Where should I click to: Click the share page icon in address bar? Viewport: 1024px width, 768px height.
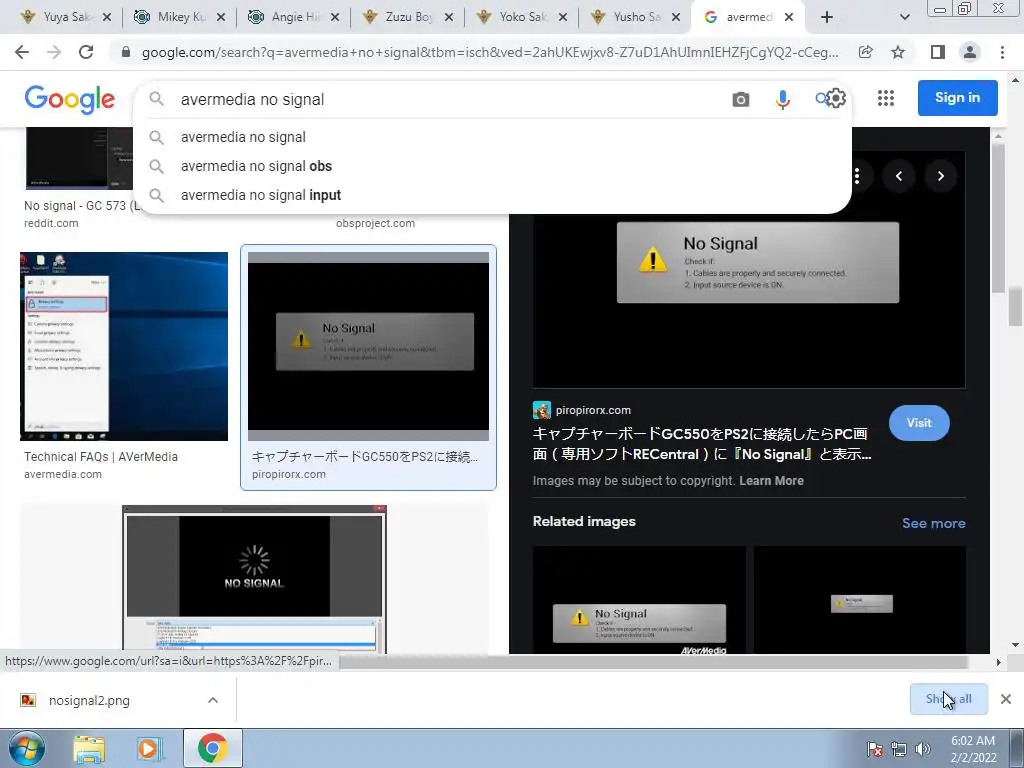click(866, 52)
